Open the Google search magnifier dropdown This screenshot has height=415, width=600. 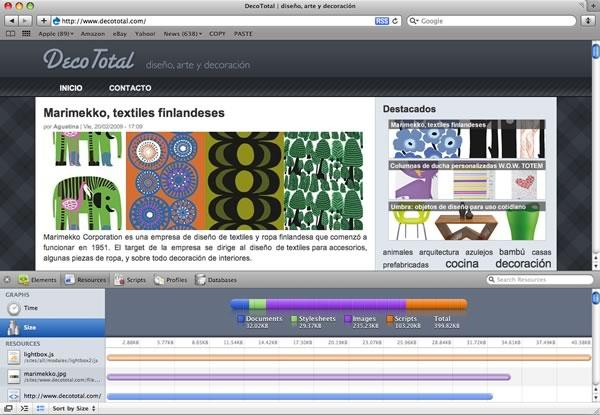point(413,21)
